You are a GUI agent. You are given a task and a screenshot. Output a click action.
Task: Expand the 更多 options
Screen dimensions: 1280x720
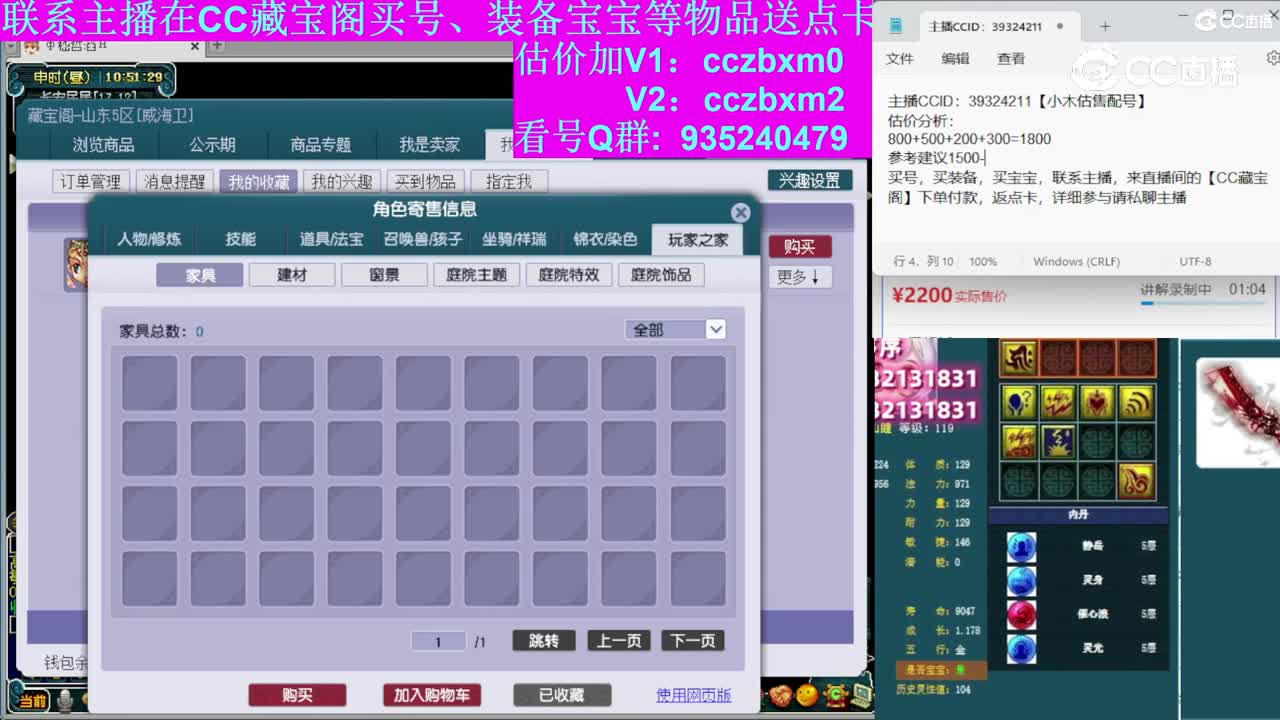800,277
